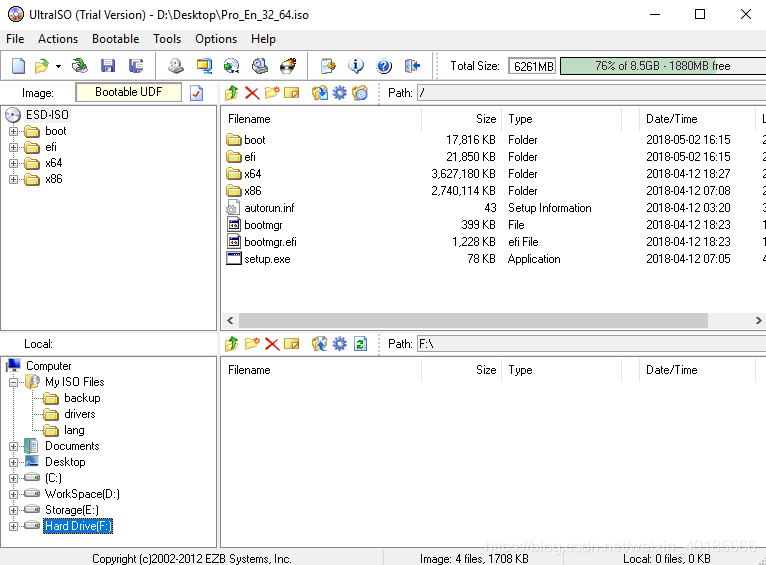Click the image properties checkmark icon
766x565 pixels.
(196, 93)
